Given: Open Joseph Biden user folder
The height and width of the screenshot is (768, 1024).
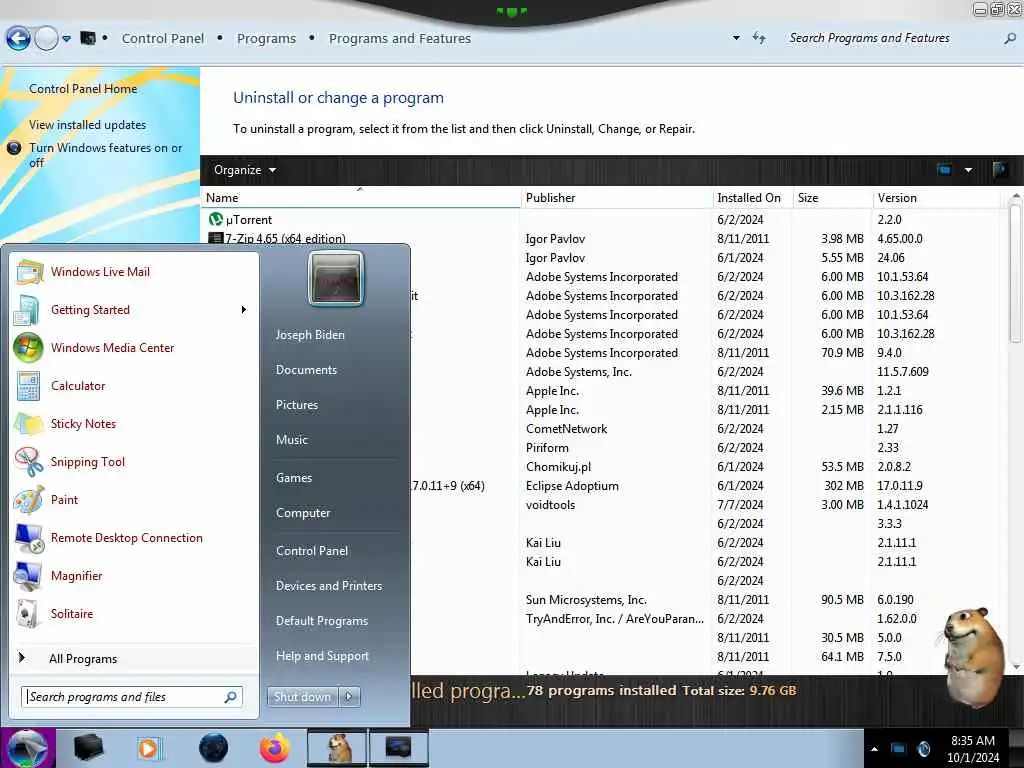Looking at the screenshot, I should click(310, 334).
